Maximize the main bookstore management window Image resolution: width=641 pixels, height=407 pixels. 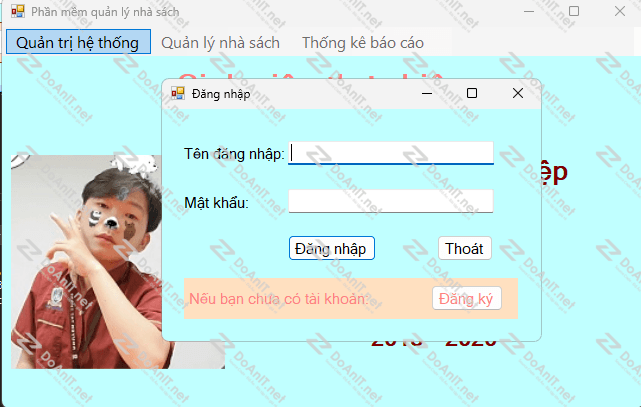[x=574, y=11]
